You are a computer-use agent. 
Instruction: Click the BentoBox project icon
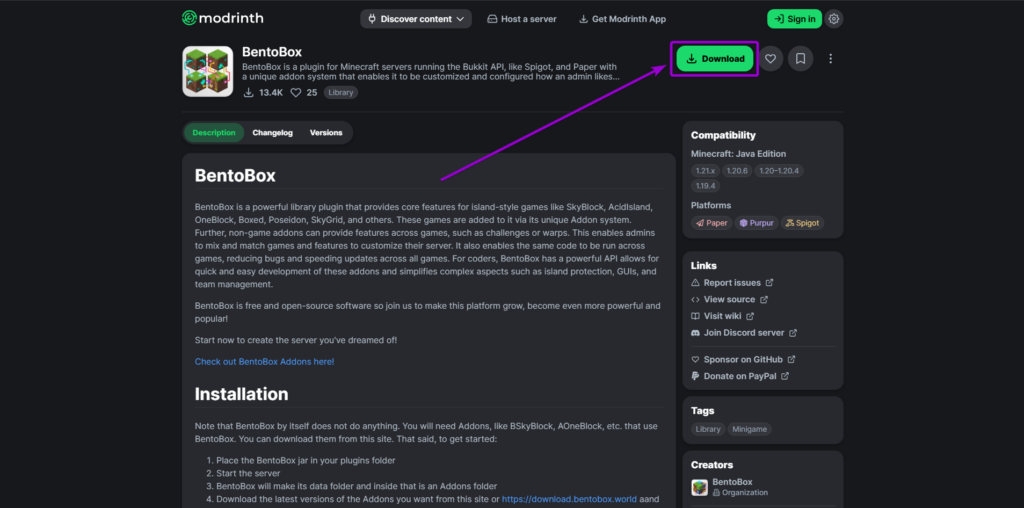point(208,71)
